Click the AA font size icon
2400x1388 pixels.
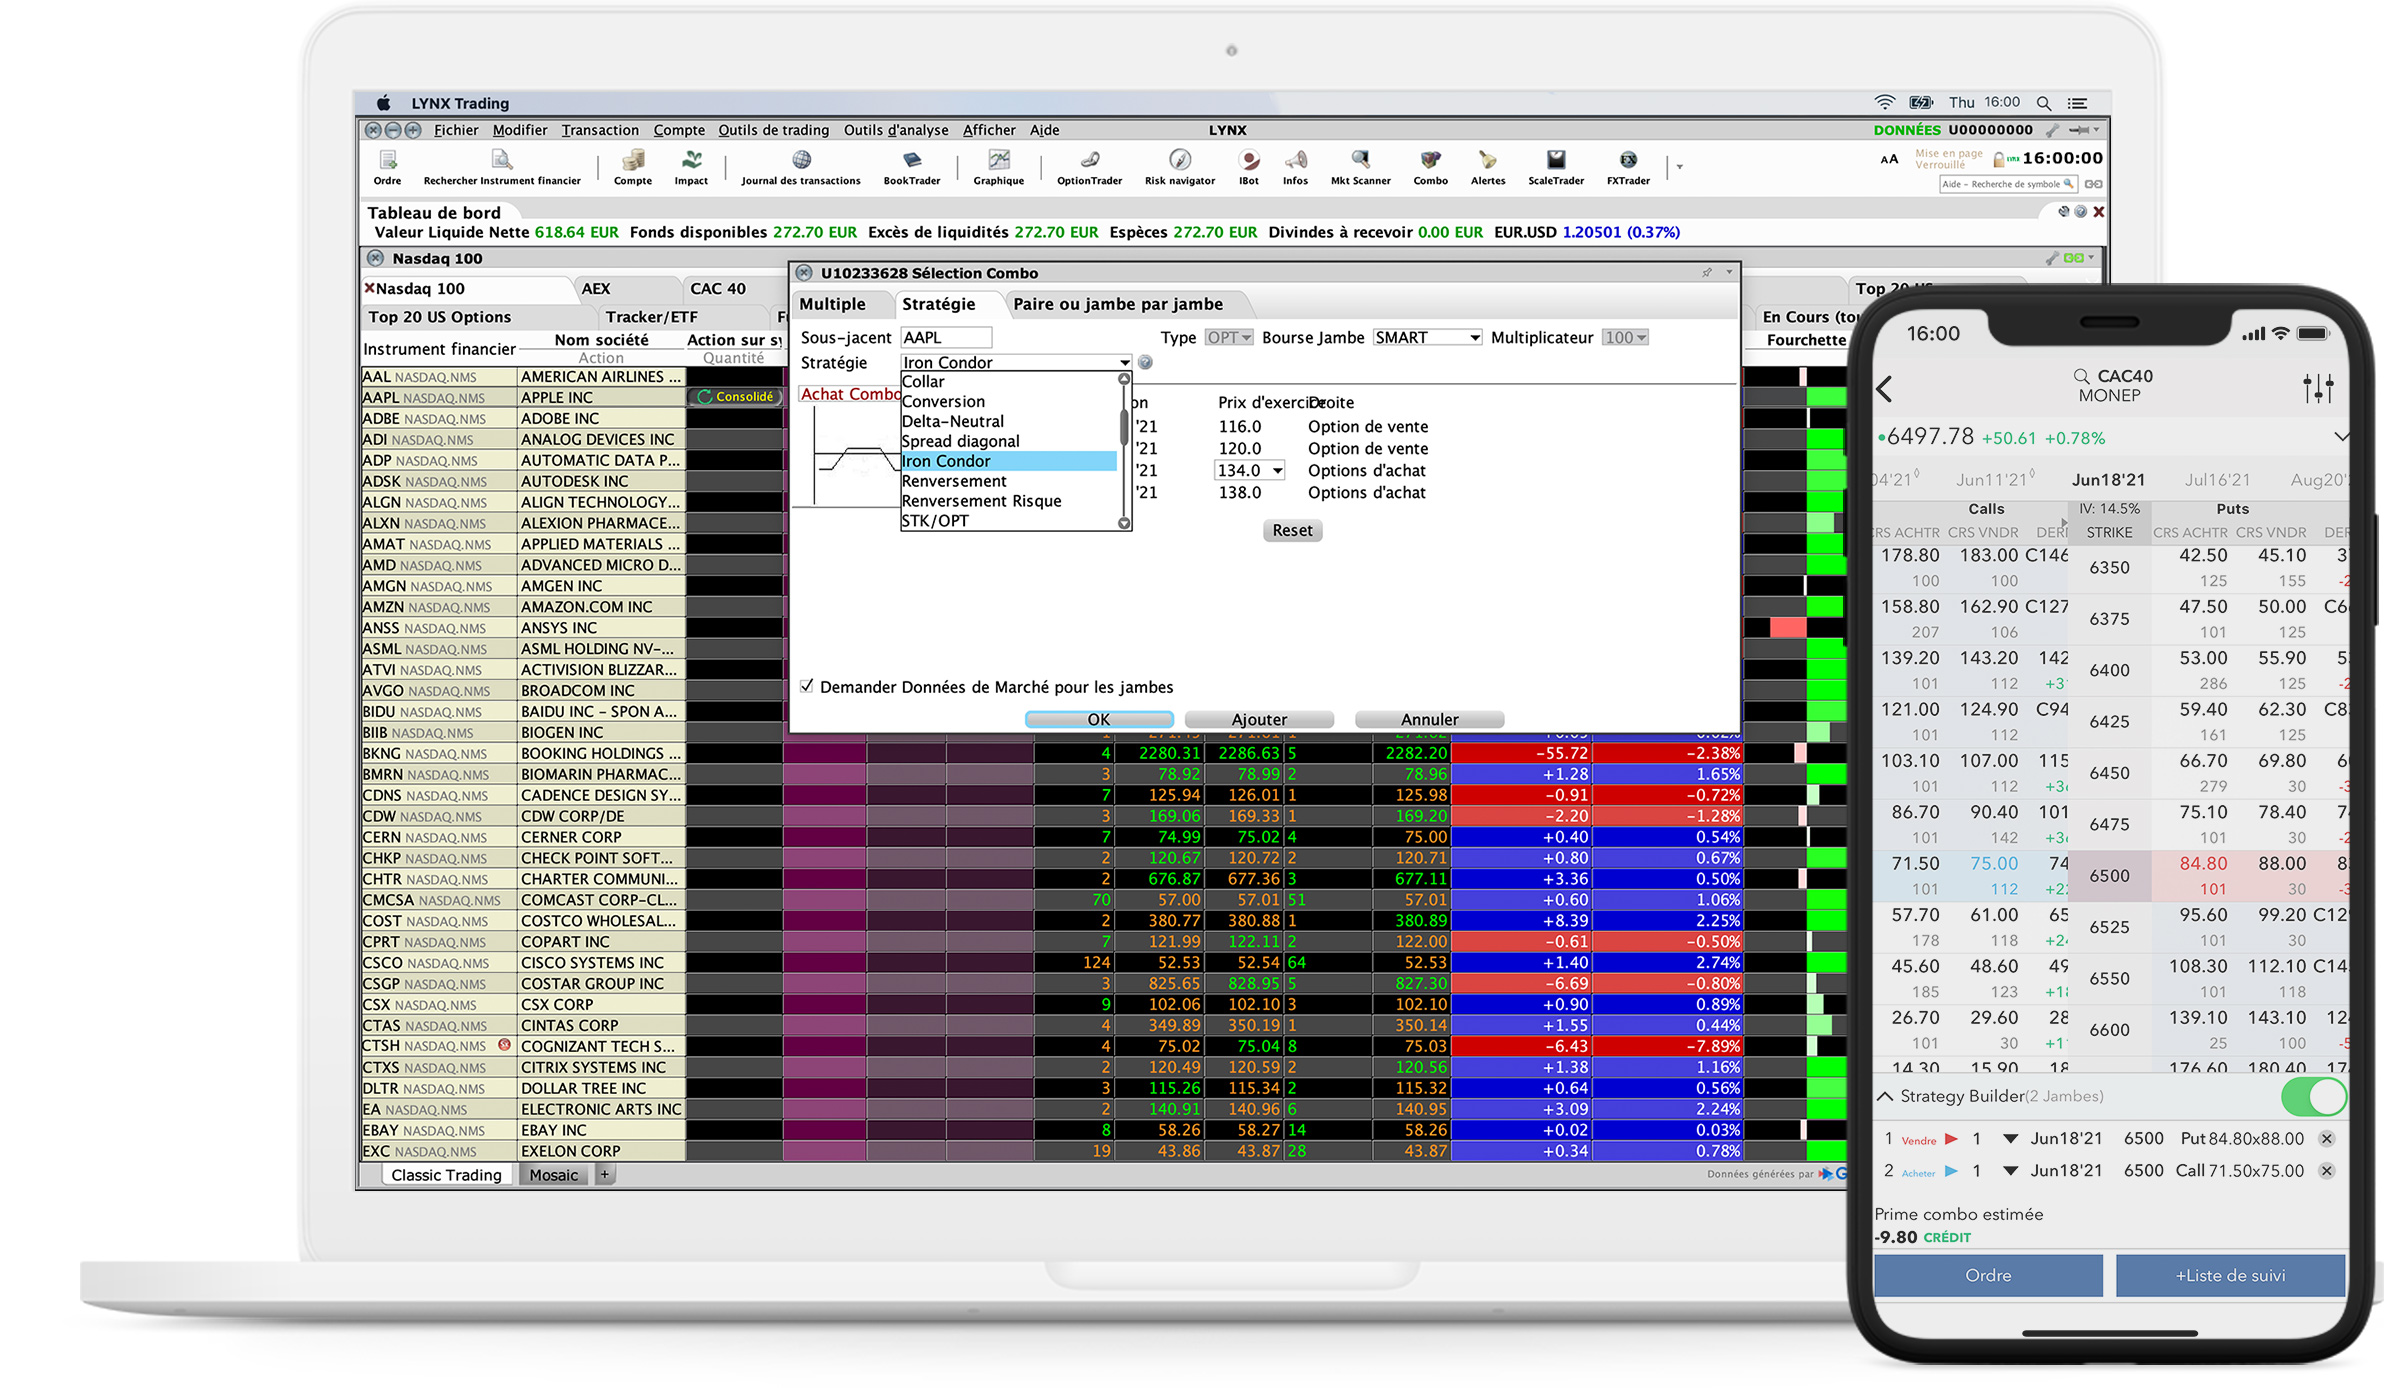pos(1888,159)
